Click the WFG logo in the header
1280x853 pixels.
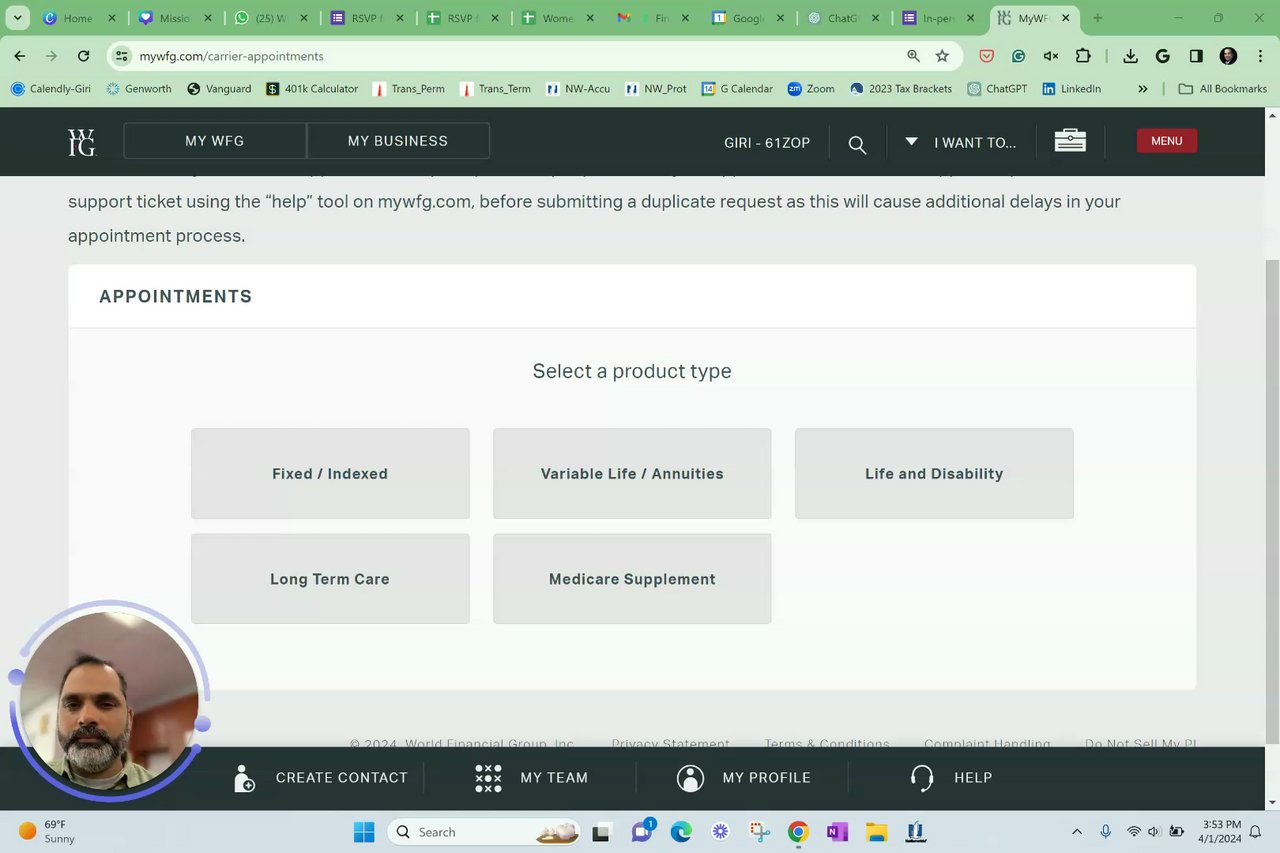point(81,142)
